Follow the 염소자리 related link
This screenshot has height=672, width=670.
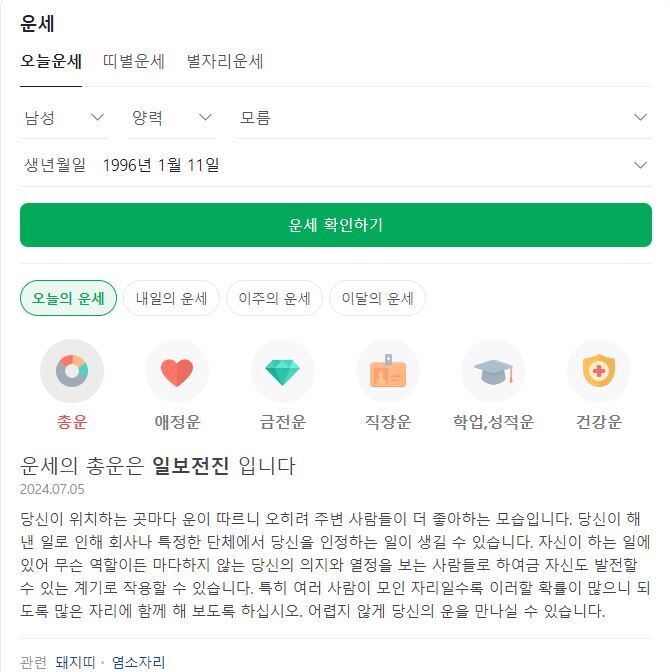coord(138,663)
